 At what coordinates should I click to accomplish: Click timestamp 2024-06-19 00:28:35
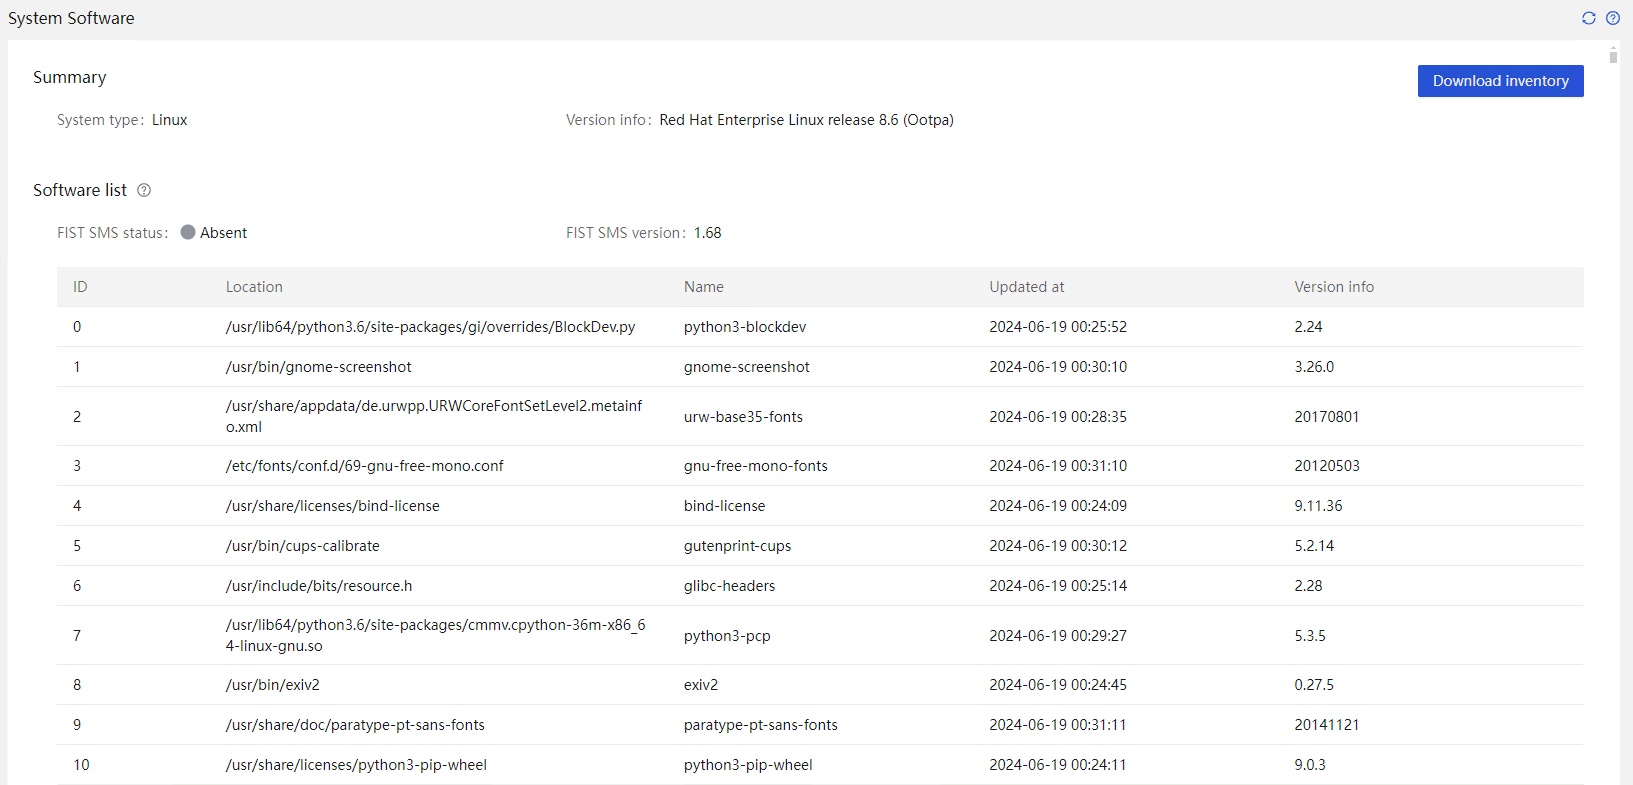click(x=1058, y=417)
